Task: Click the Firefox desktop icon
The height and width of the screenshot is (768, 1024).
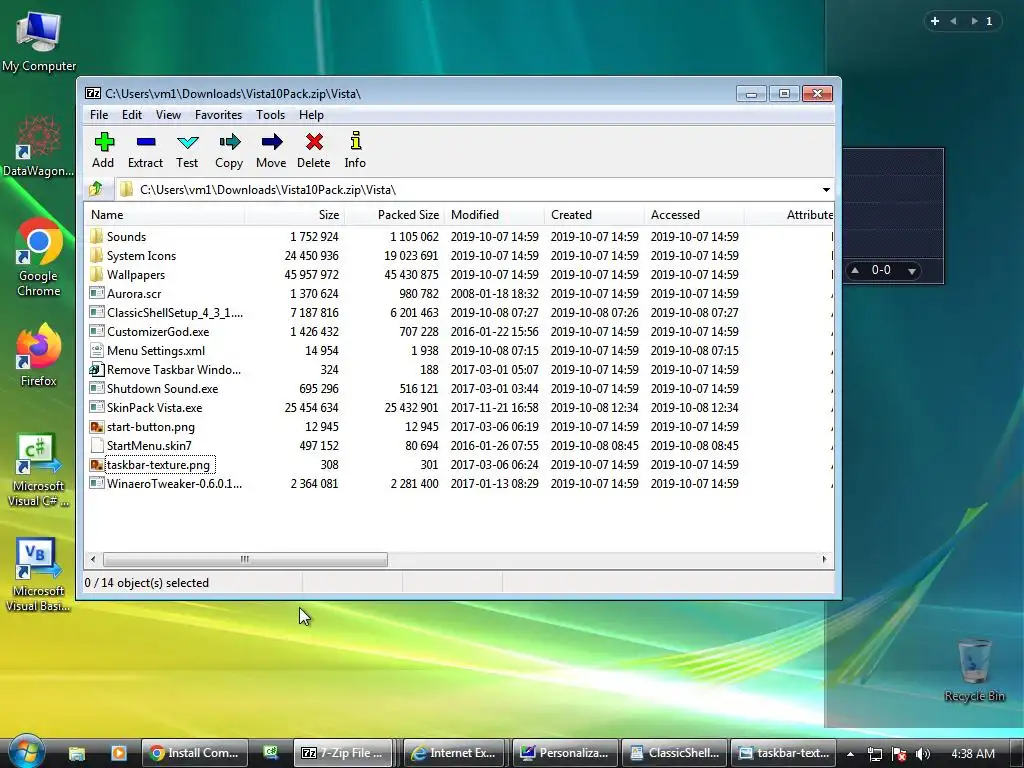Action: [x=39, y=355]
